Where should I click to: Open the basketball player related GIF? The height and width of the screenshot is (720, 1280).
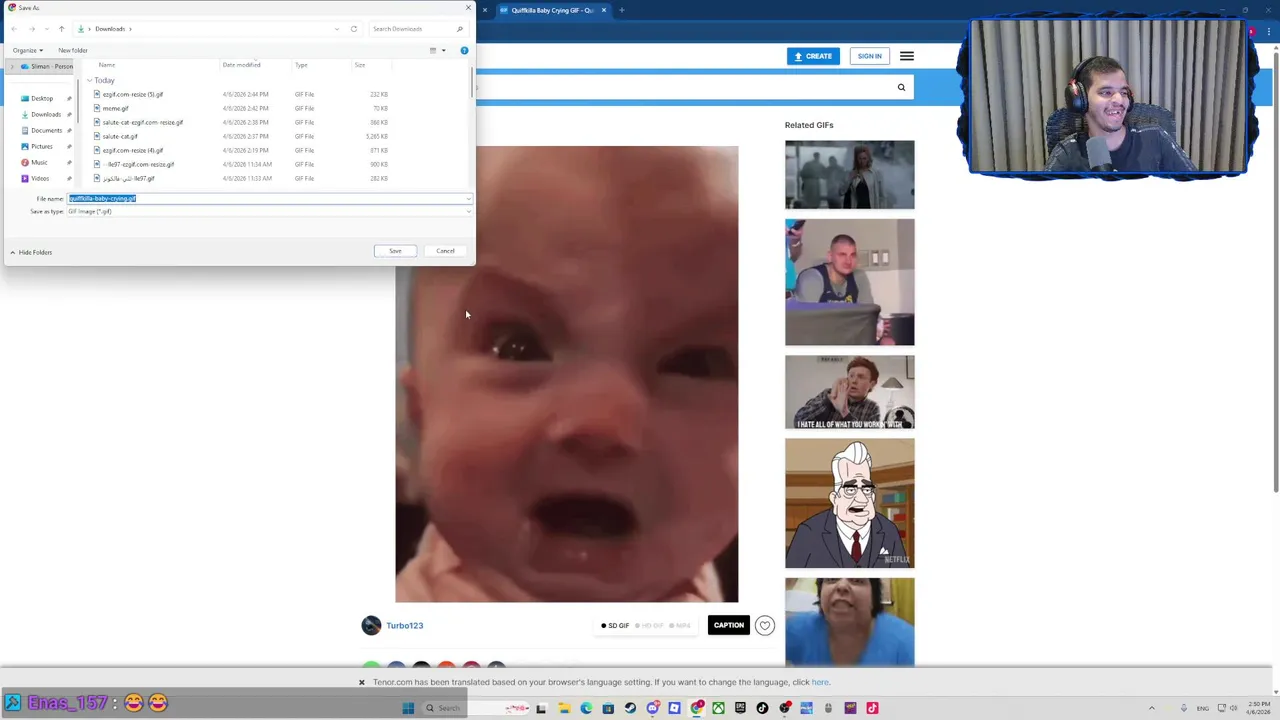pyautogui.click(x=849, y=282)
